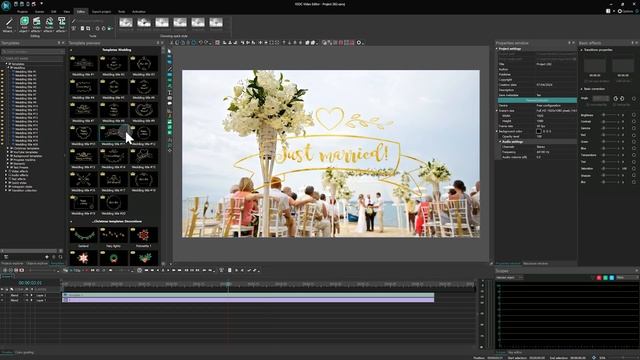Click the template search input field
Viewport: 640px width, 360px height.
coord(33,52)
